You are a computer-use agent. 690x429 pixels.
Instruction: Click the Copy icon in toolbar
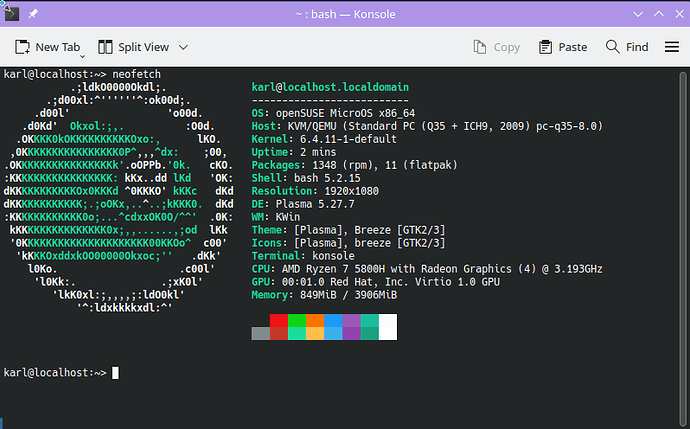[x=481, y=47]
